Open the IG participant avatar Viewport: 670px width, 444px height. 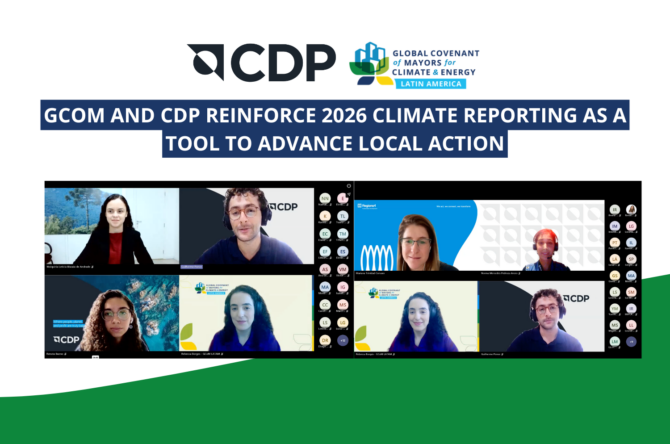(x=342, y=287)
